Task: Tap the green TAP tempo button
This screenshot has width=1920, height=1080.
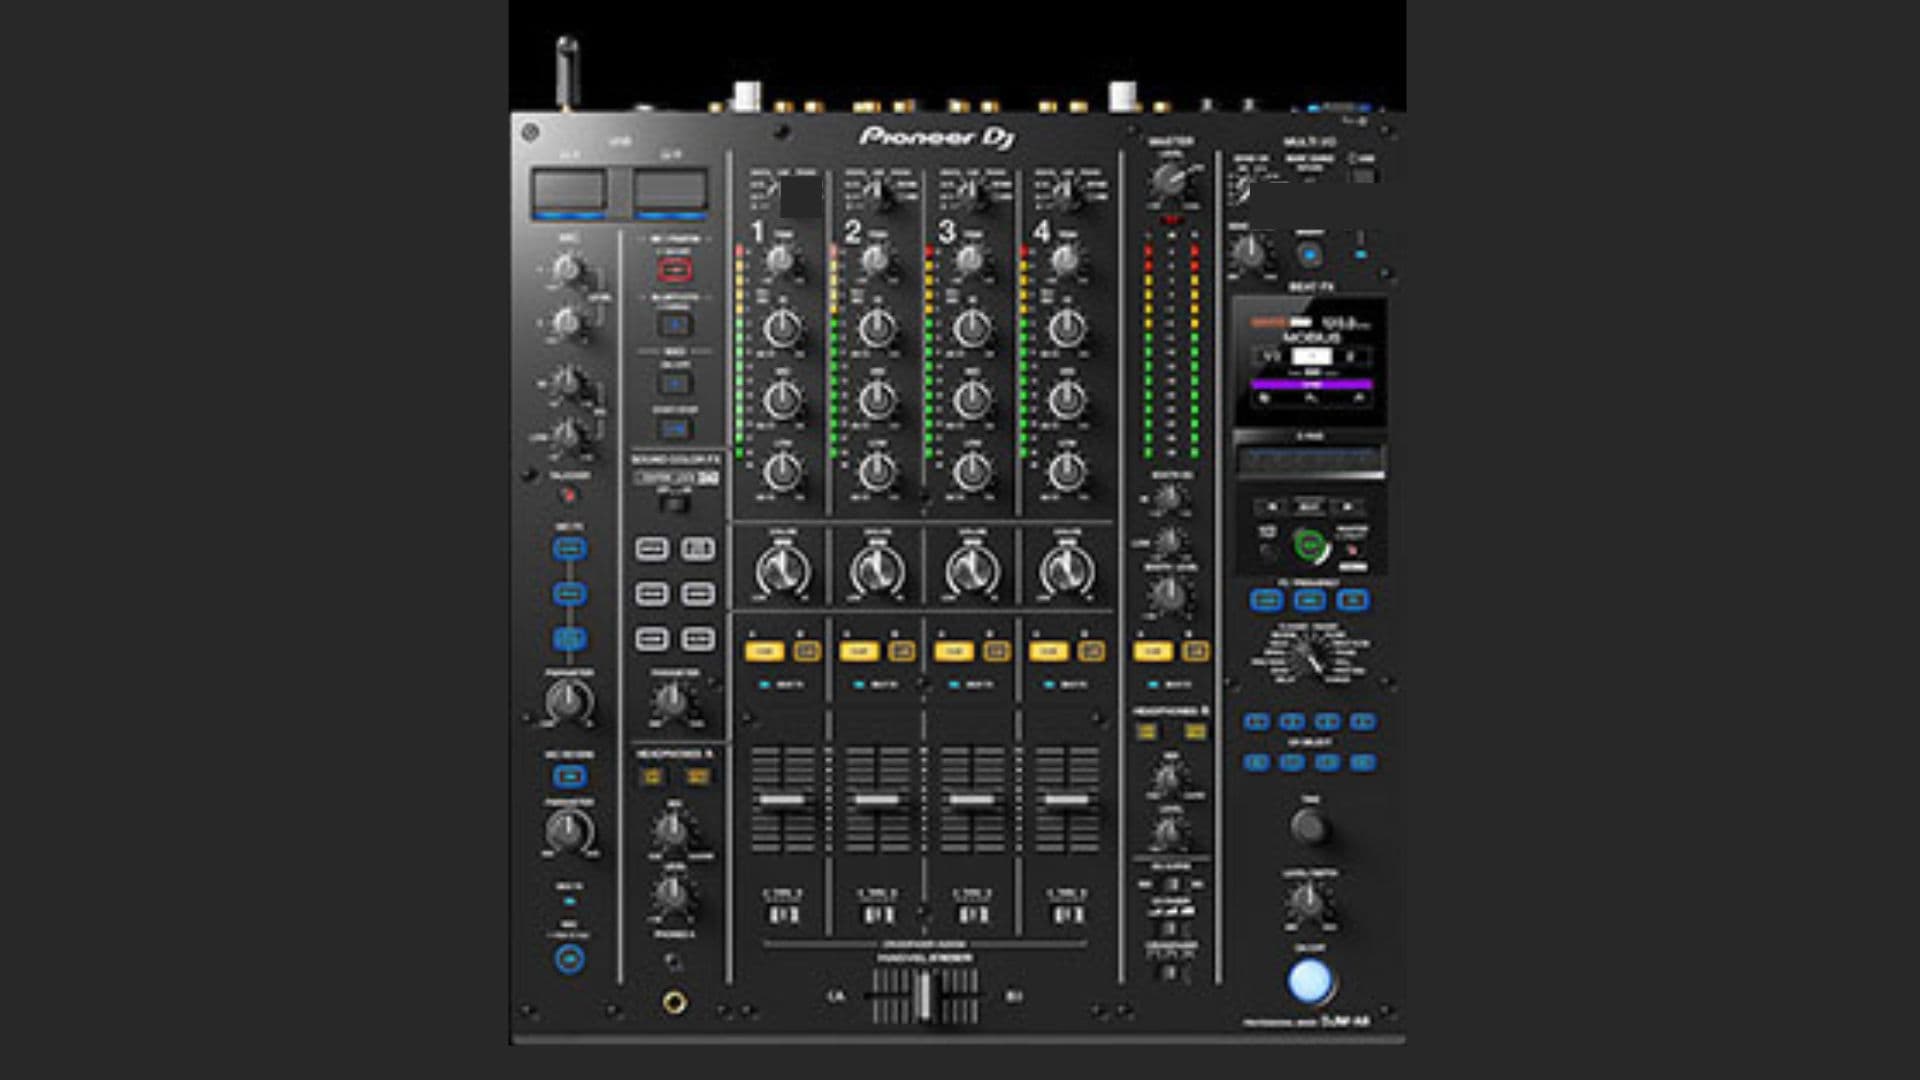Action: pyautogui.click(x=1309, y=546)
